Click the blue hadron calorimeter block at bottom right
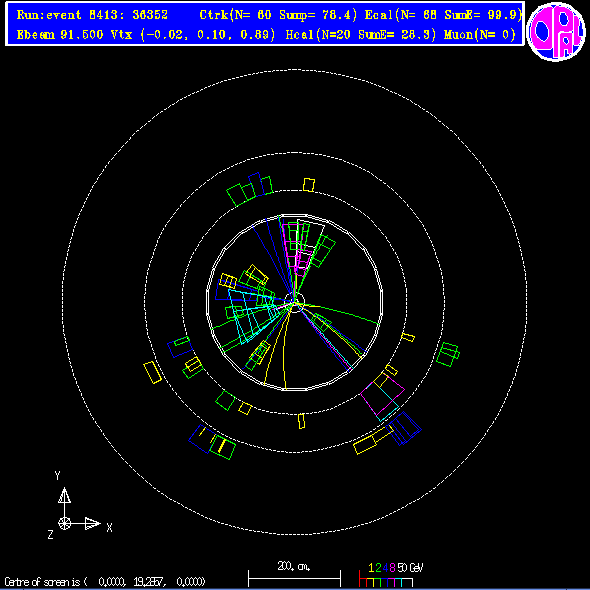 [x=405, y=428]
